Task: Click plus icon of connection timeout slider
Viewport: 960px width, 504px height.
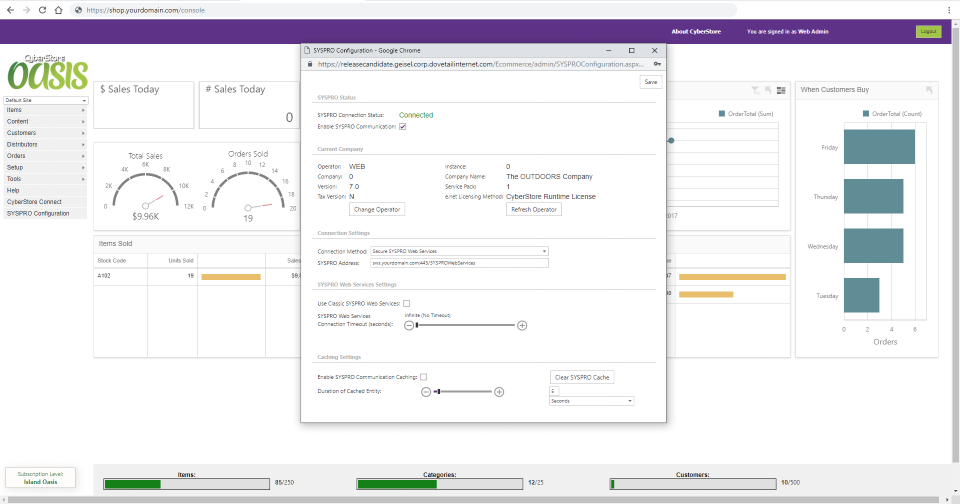Action: click(x=522, y=326)
